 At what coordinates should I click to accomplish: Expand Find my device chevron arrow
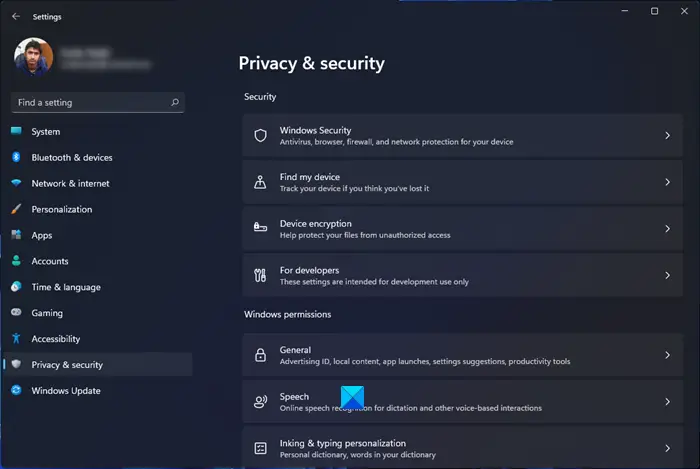[x=667, y=182]
